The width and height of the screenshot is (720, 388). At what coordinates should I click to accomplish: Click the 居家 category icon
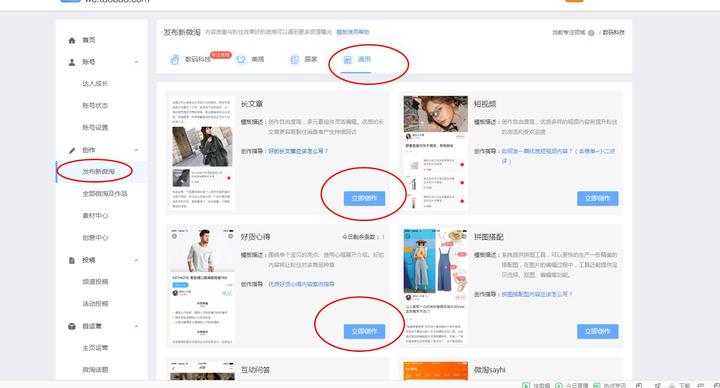click(294, 59)
